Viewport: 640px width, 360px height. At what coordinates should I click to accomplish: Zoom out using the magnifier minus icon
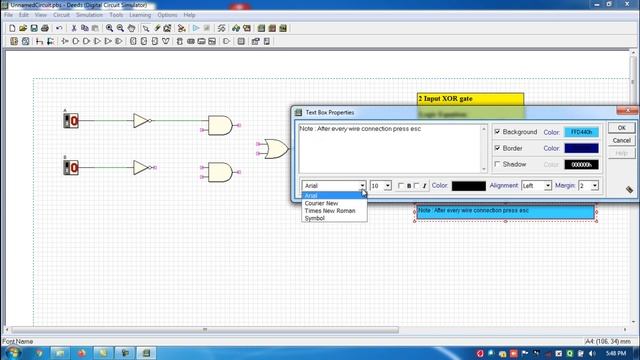point(120,28)
